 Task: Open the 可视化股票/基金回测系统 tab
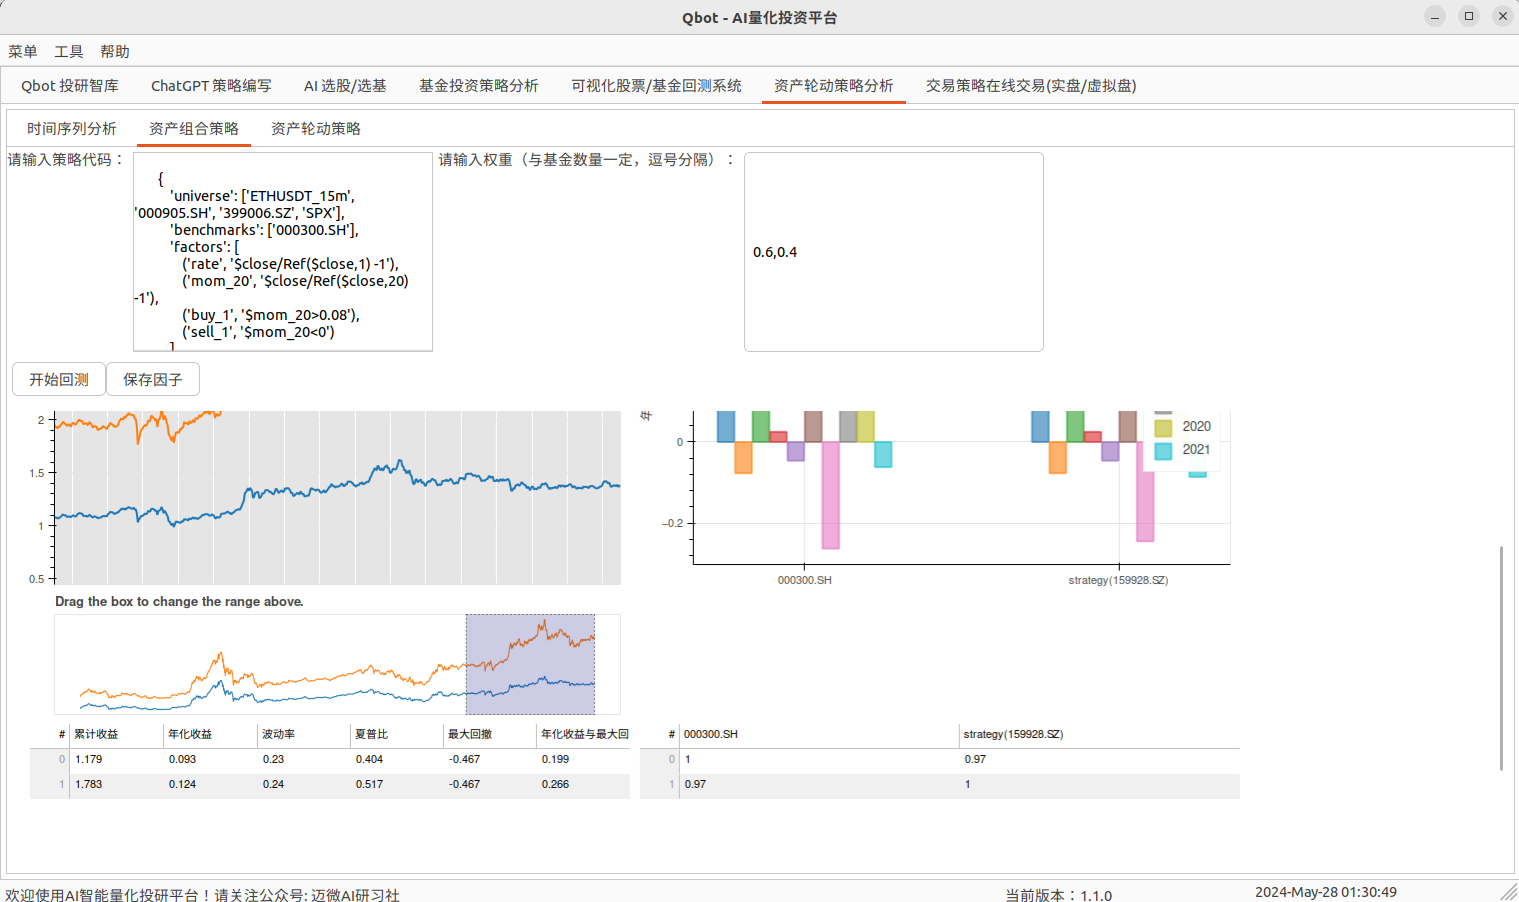pos(655,86)
